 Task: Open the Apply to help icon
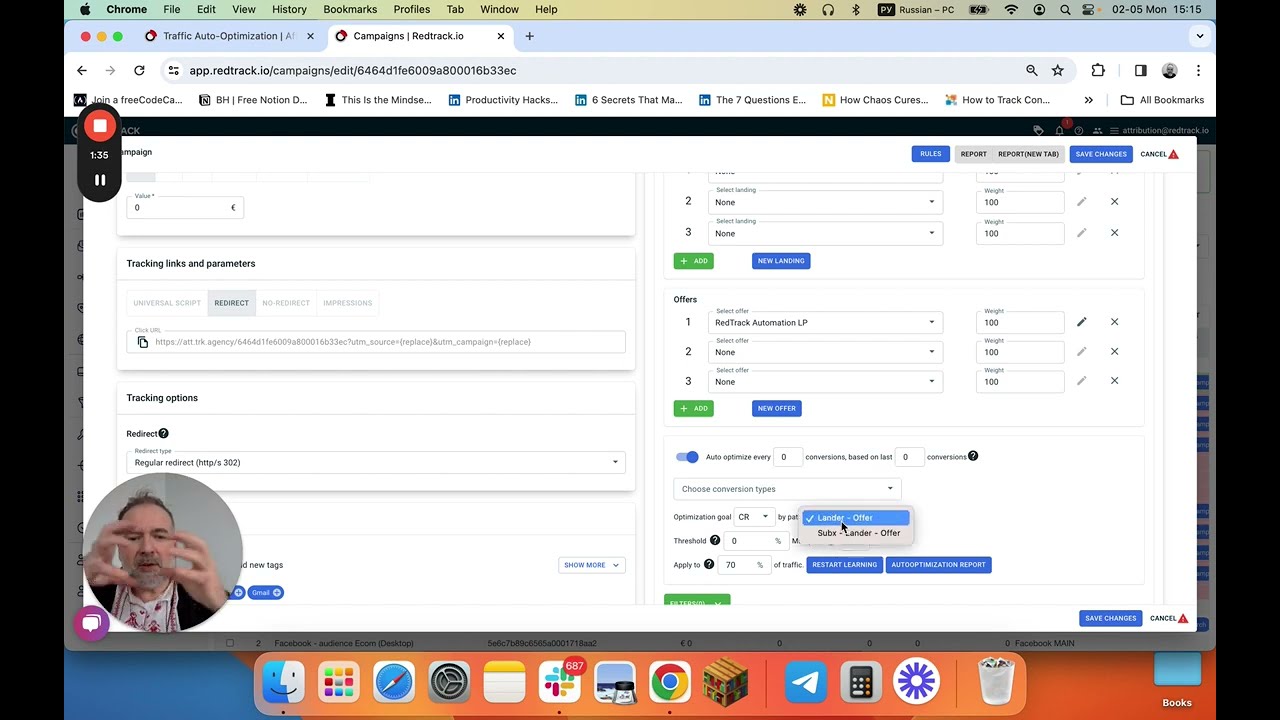coord(709,564)
